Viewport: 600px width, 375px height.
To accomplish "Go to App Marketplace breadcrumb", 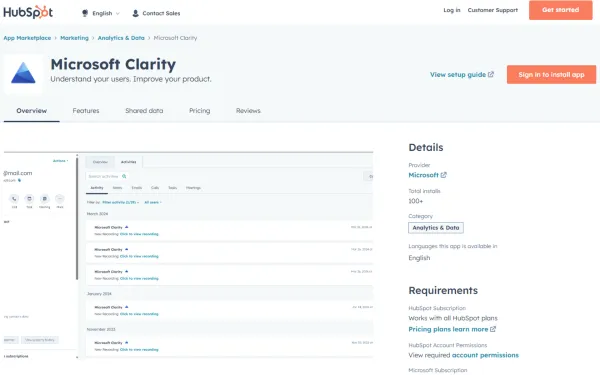I will pos(27,38).
